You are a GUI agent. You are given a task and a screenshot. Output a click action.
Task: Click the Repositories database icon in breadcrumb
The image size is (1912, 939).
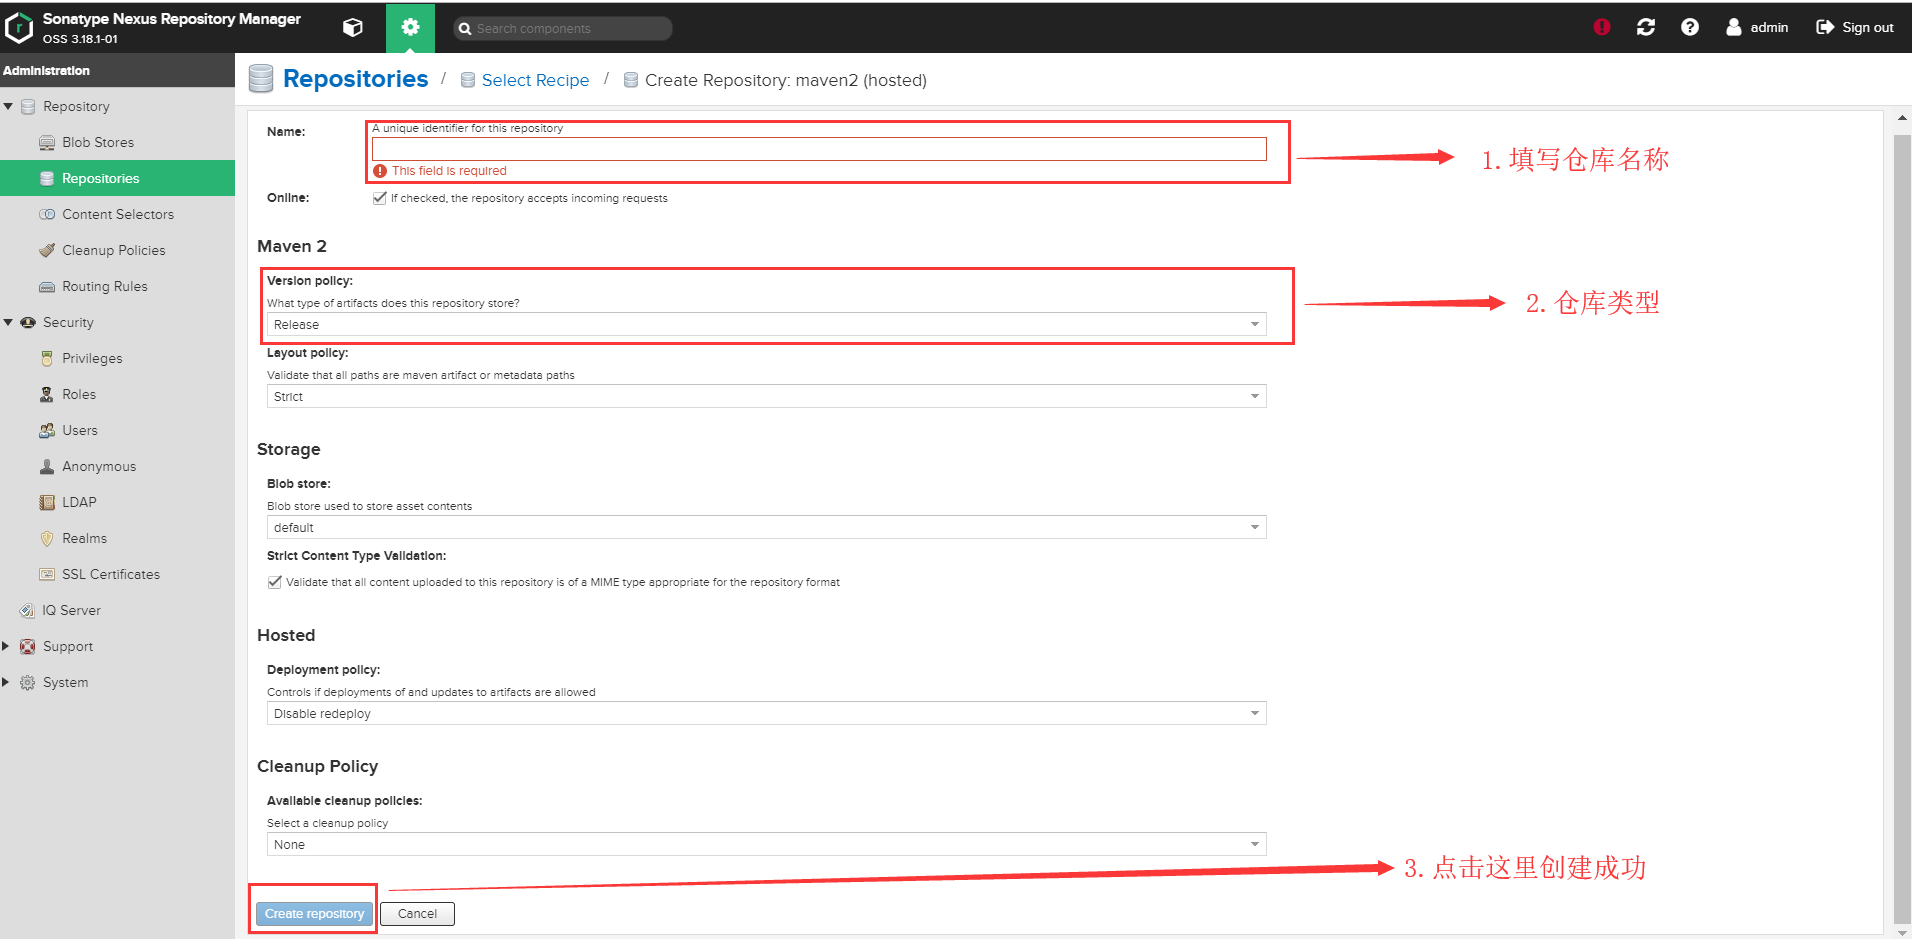coord(261,79)
